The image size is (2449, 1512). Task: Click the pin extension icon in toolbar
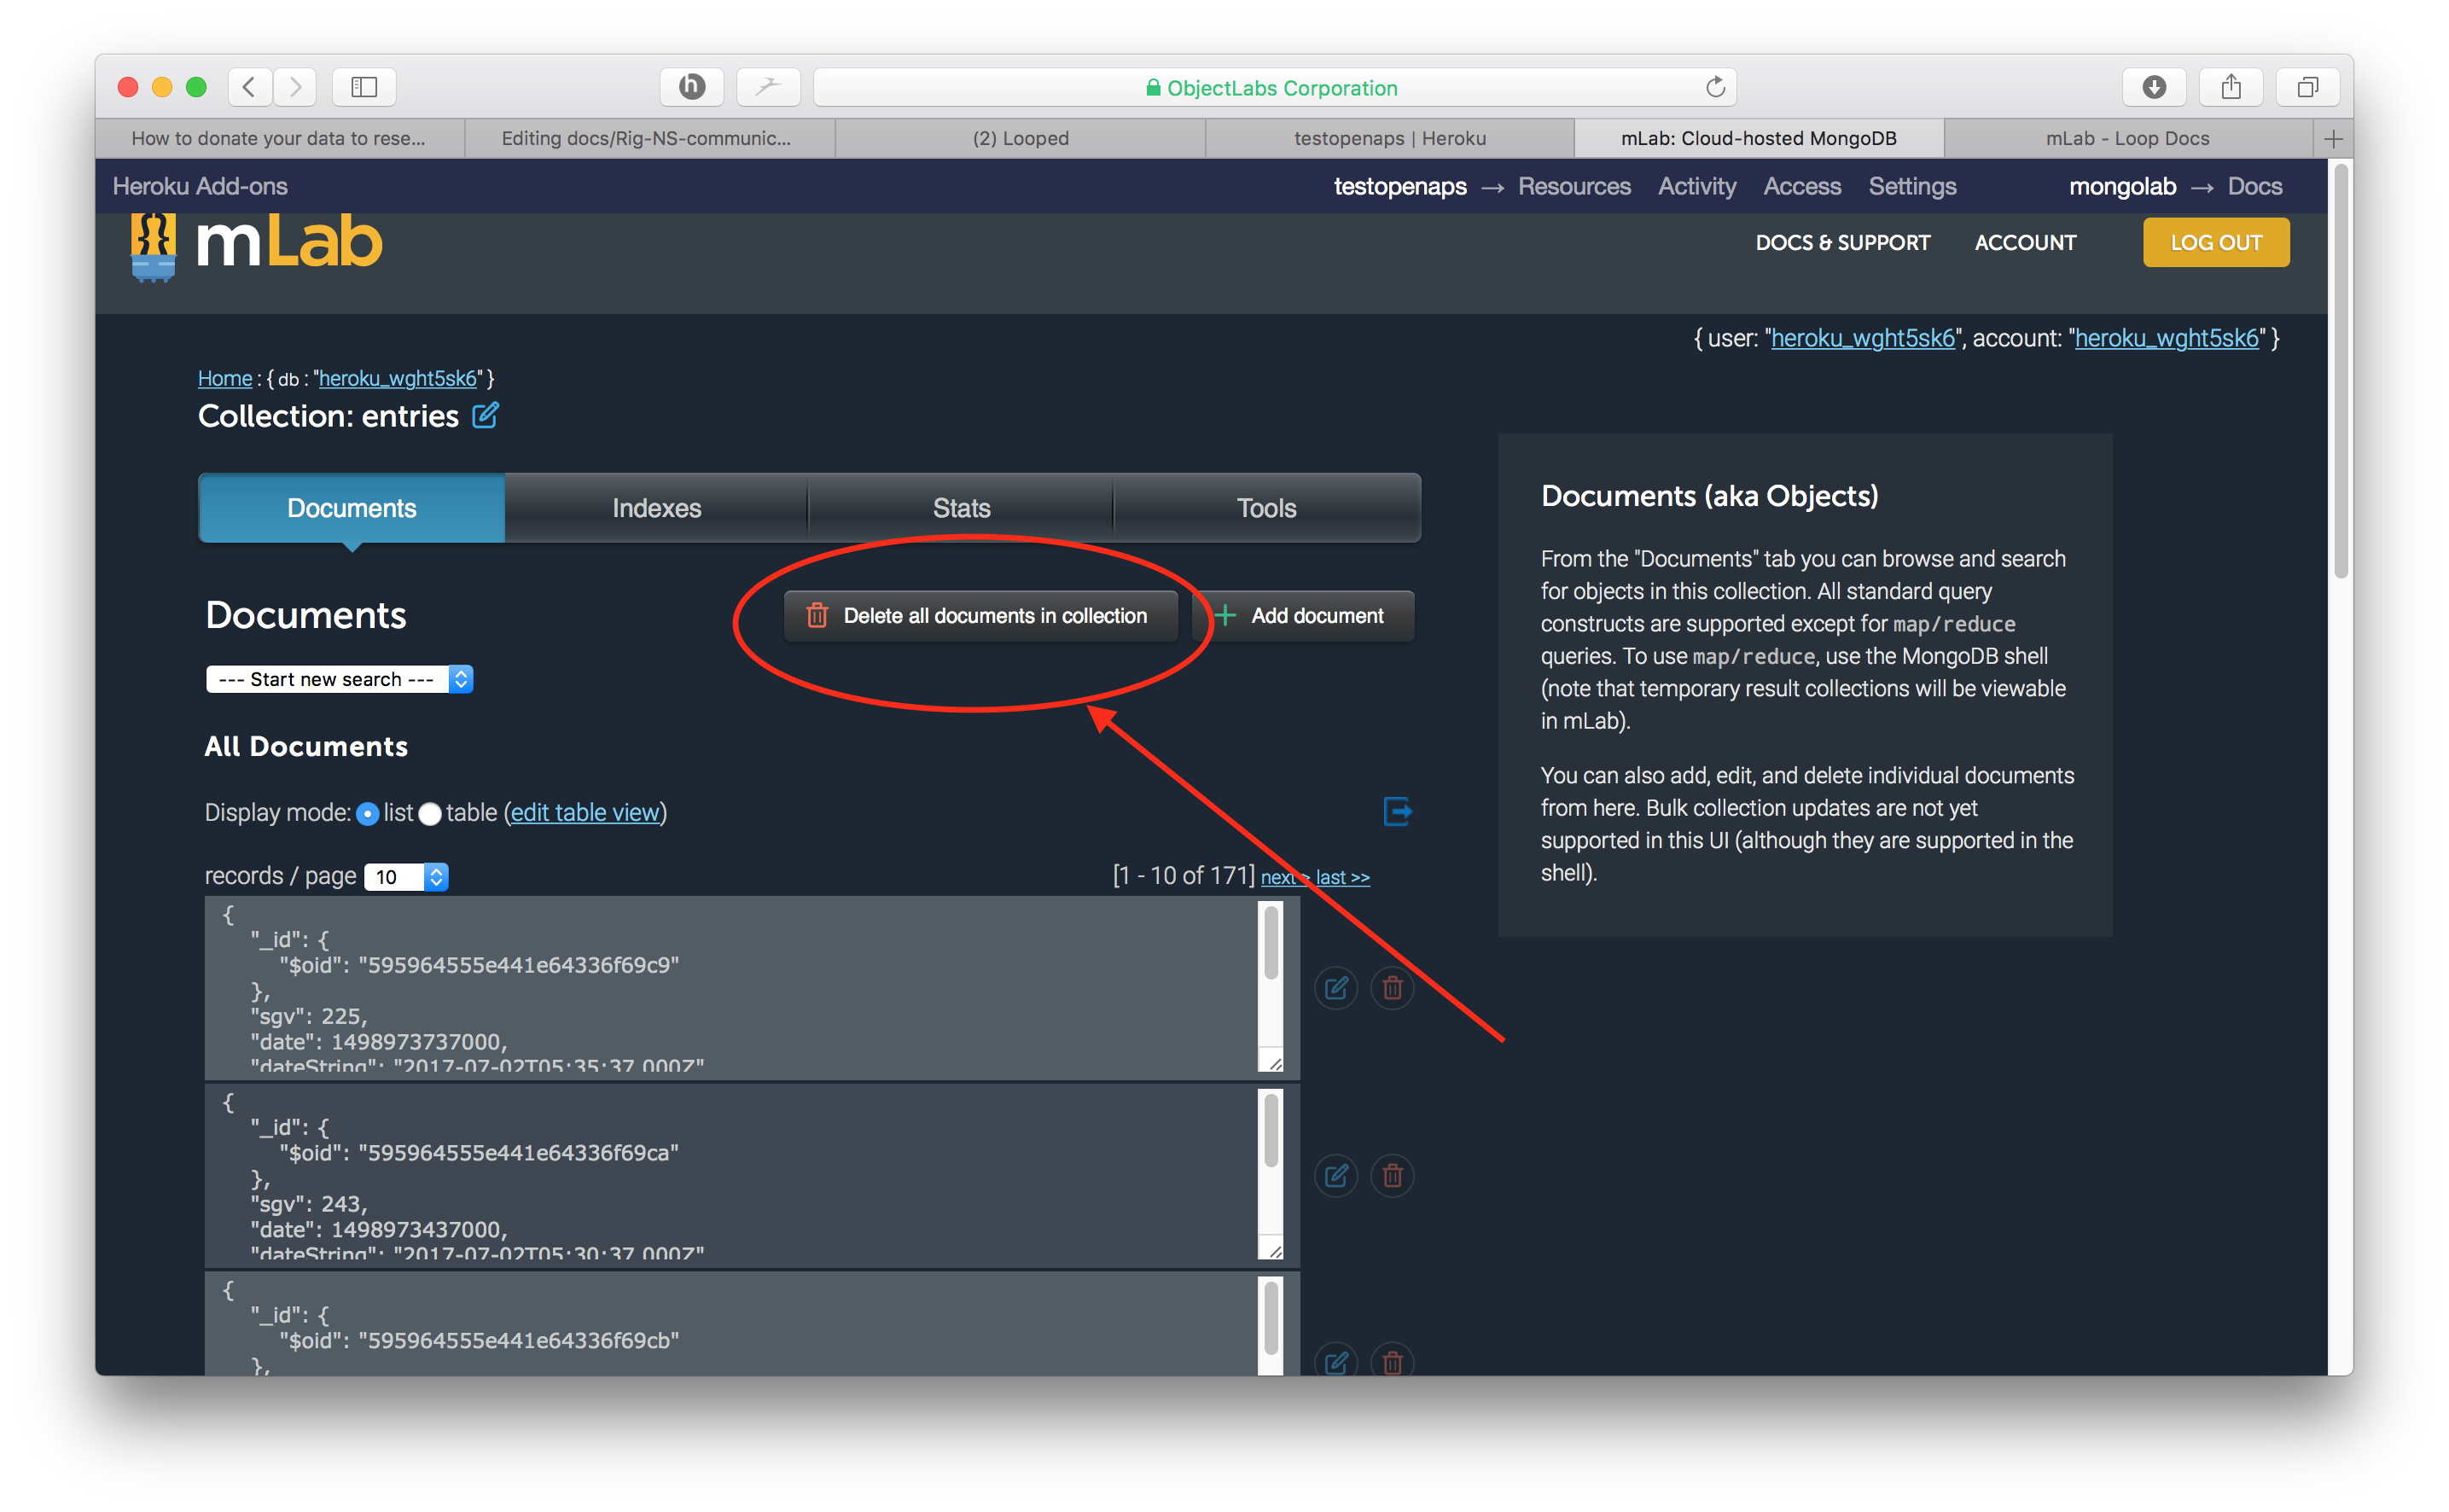(768, 87)
